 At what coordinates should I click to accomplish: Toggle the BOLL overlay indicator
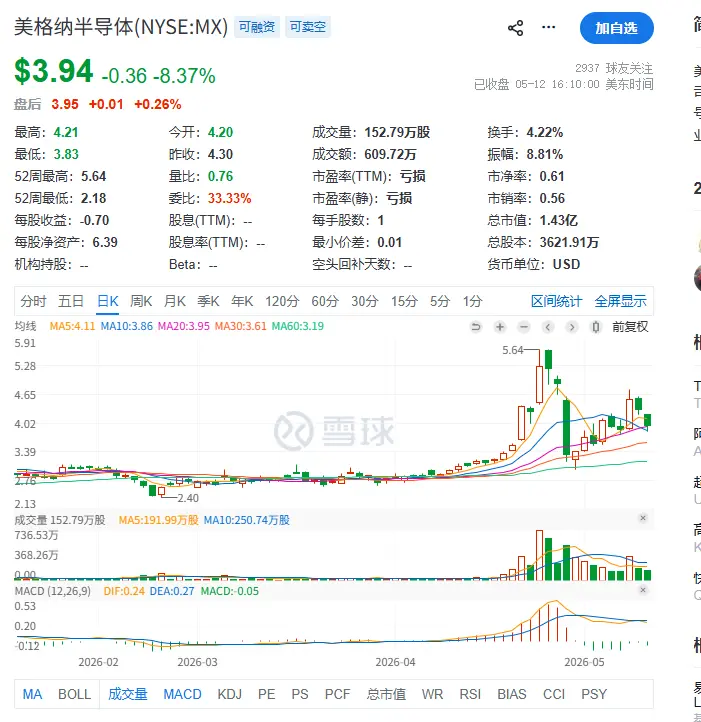(x=74, y=694)
